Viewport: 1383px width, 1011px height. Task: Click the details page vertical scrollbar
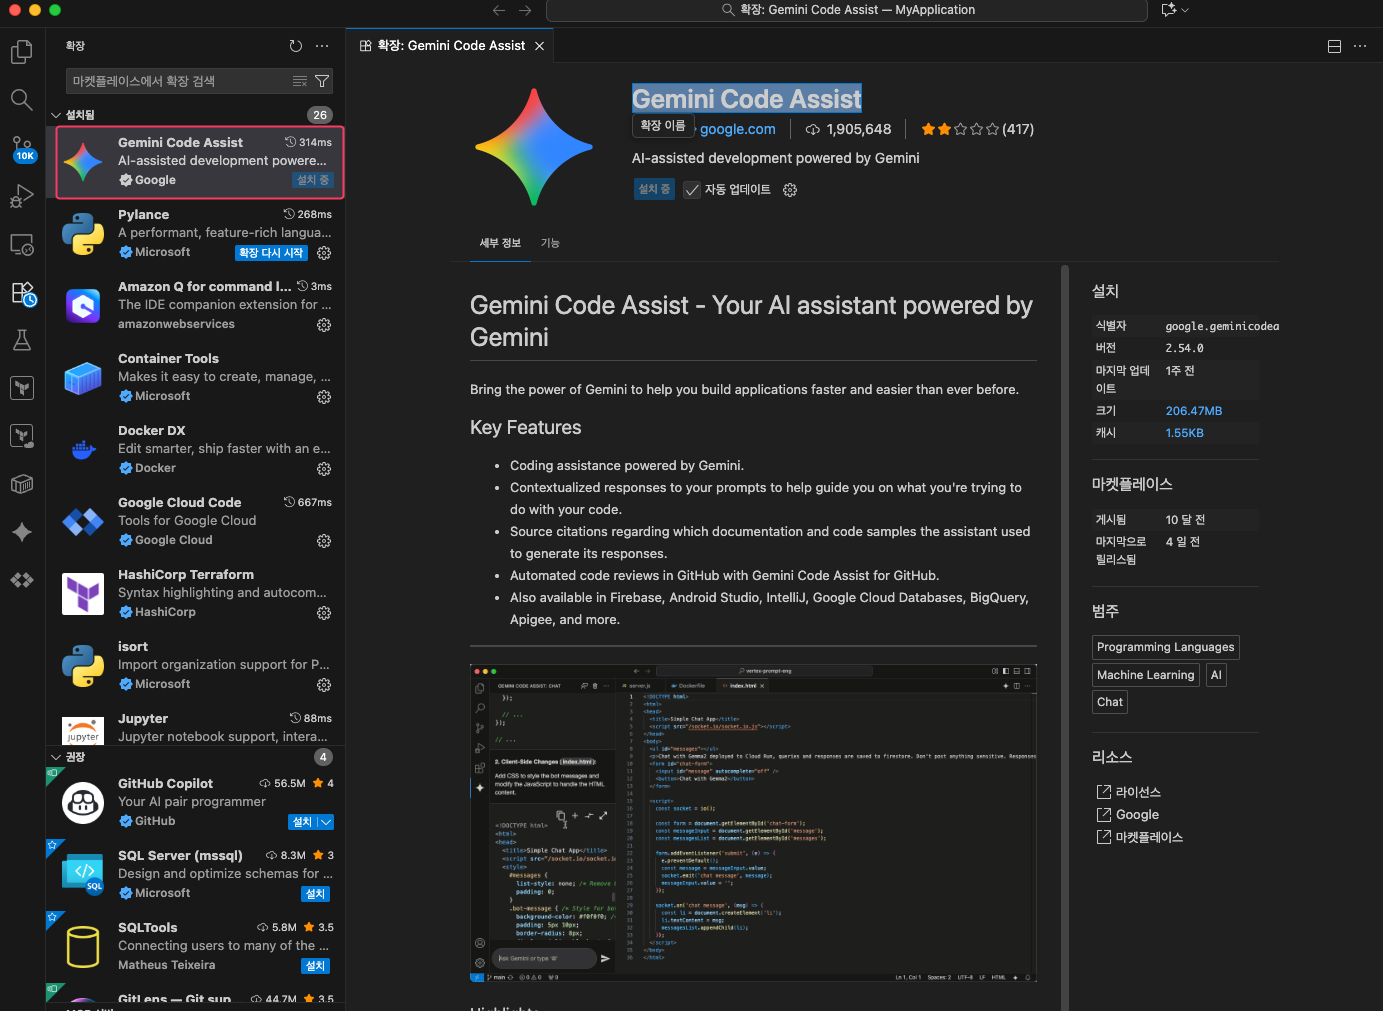pos(1065,638)
